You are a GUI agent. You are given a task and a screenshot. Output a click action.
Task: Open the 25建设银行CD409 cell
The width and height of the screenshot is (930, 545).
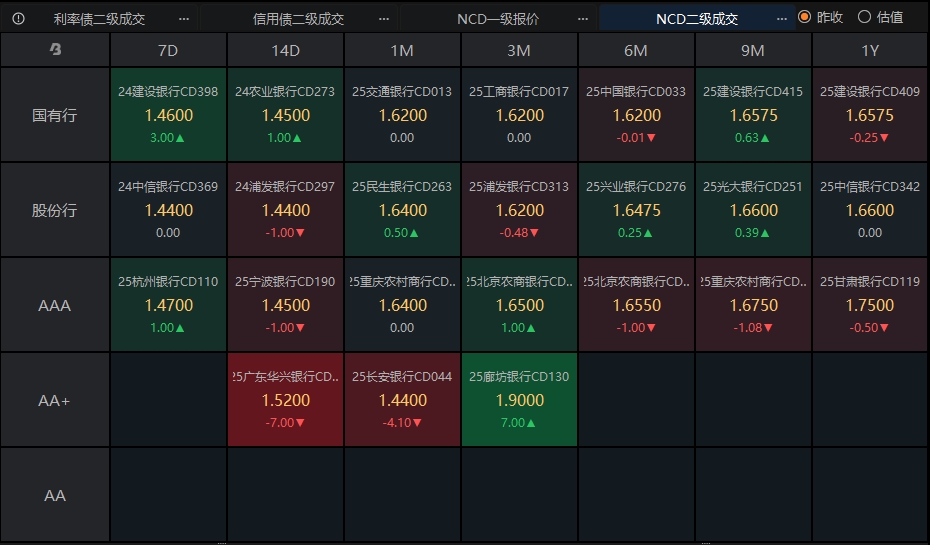pyautogui.click(x=870, y=114)
